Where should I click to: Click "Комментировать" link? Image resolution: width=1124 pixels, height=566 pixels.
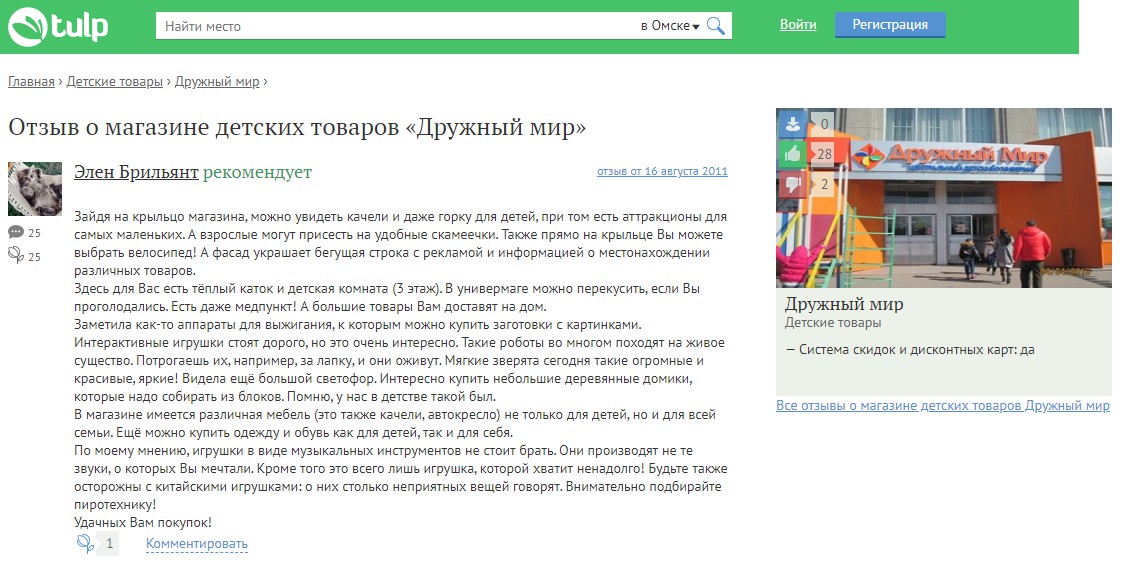pyautogui.click(x=197, y=544)
